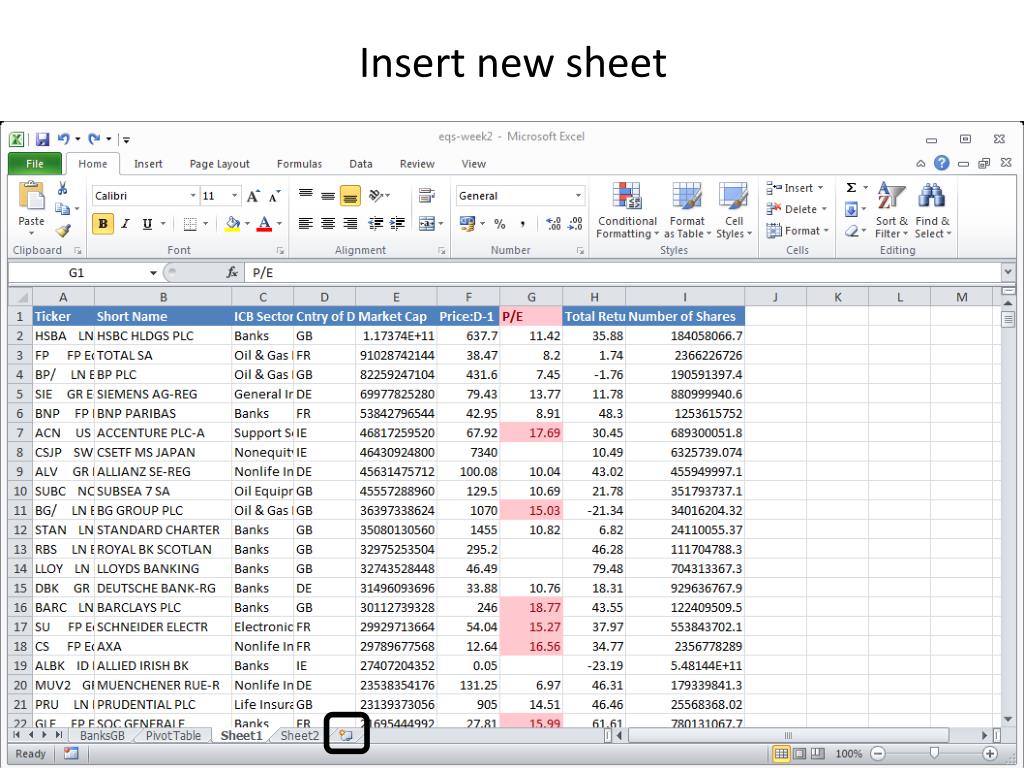Screen dimensions: 1024x768
Task: Toggle Align Text Left
Action: pos(305,224)
